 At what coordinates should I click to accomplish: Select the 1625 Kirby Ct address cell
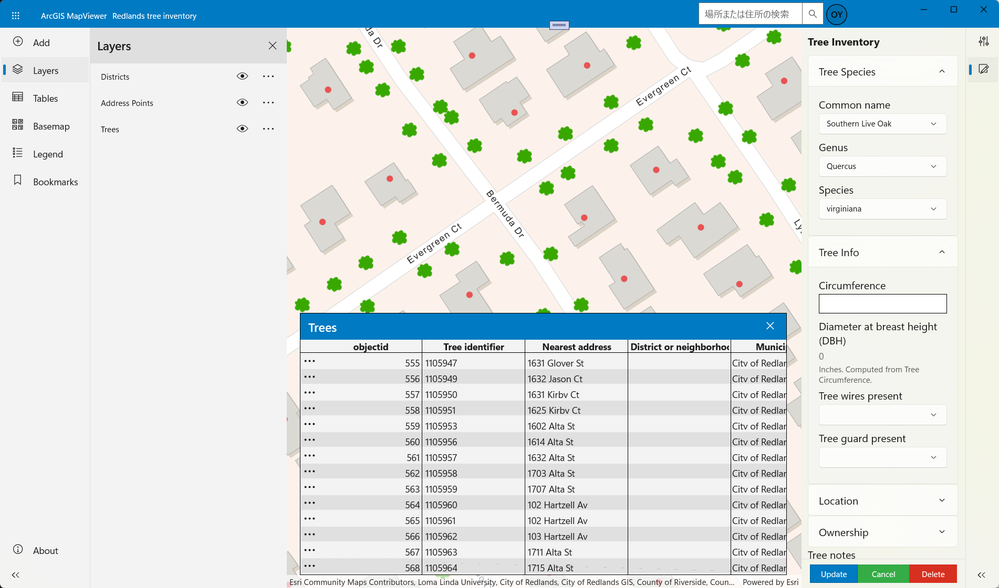coord(577,410)
